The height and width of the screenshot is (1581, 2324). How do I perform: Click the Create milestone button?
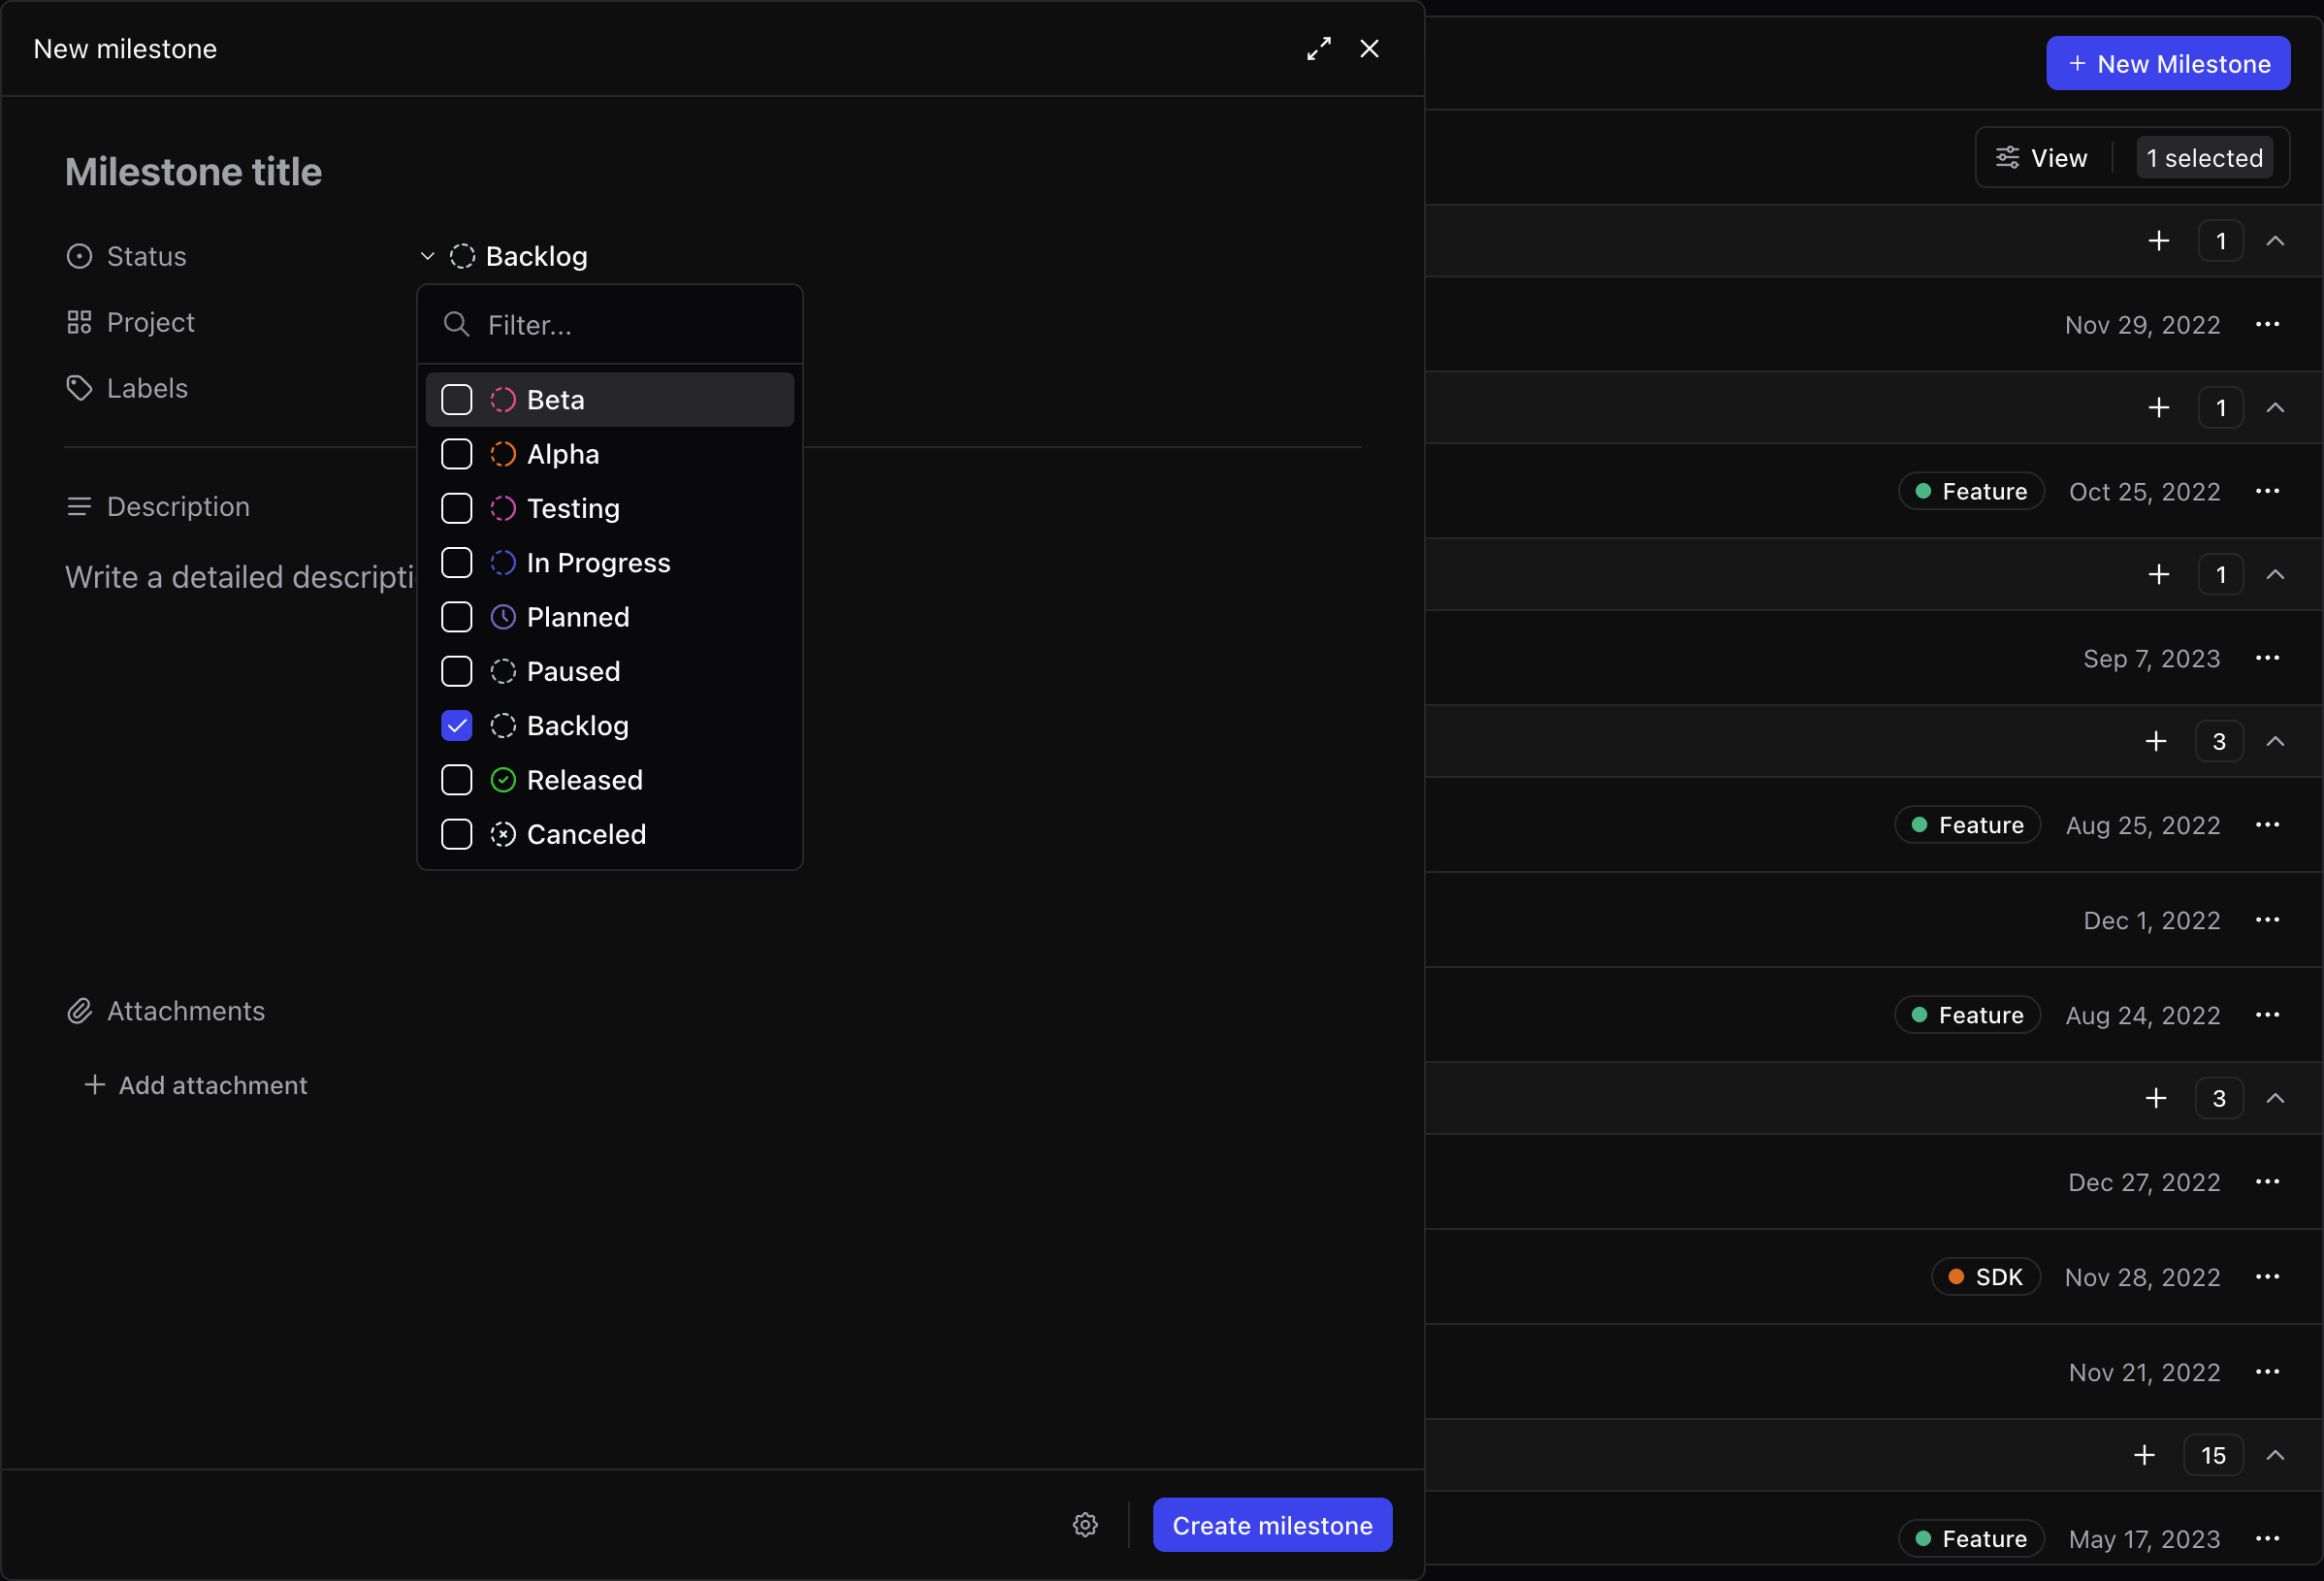point(1271,1525)
